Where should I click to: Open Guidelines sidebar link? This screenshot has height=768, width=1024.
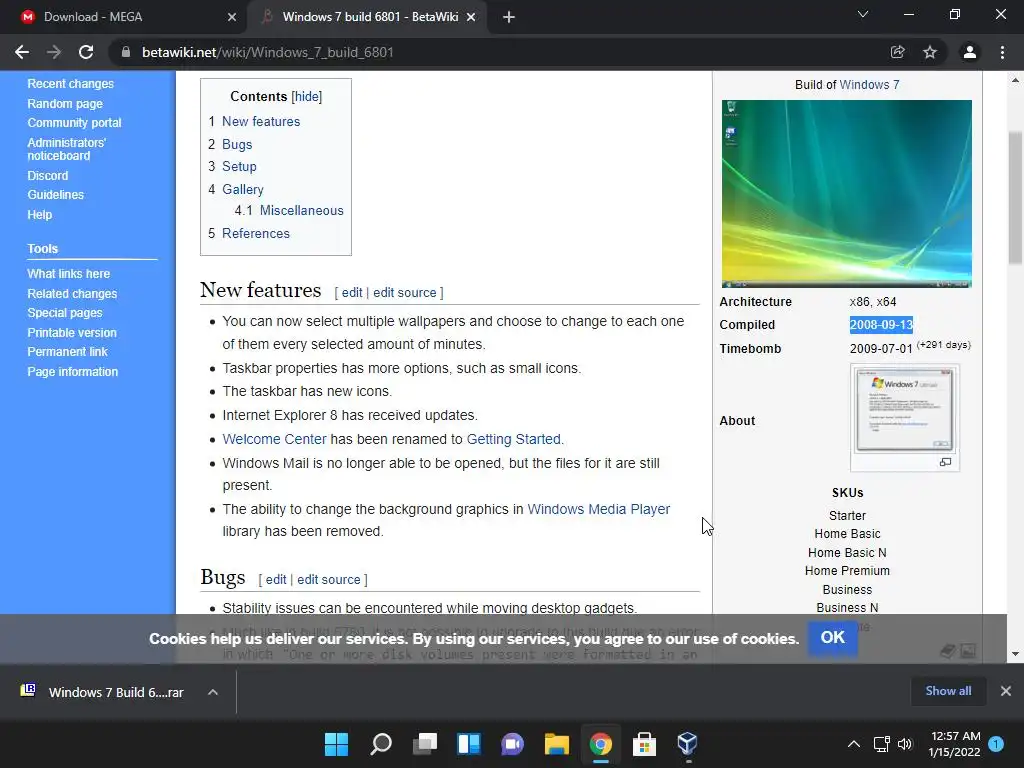tap(56, 195)
